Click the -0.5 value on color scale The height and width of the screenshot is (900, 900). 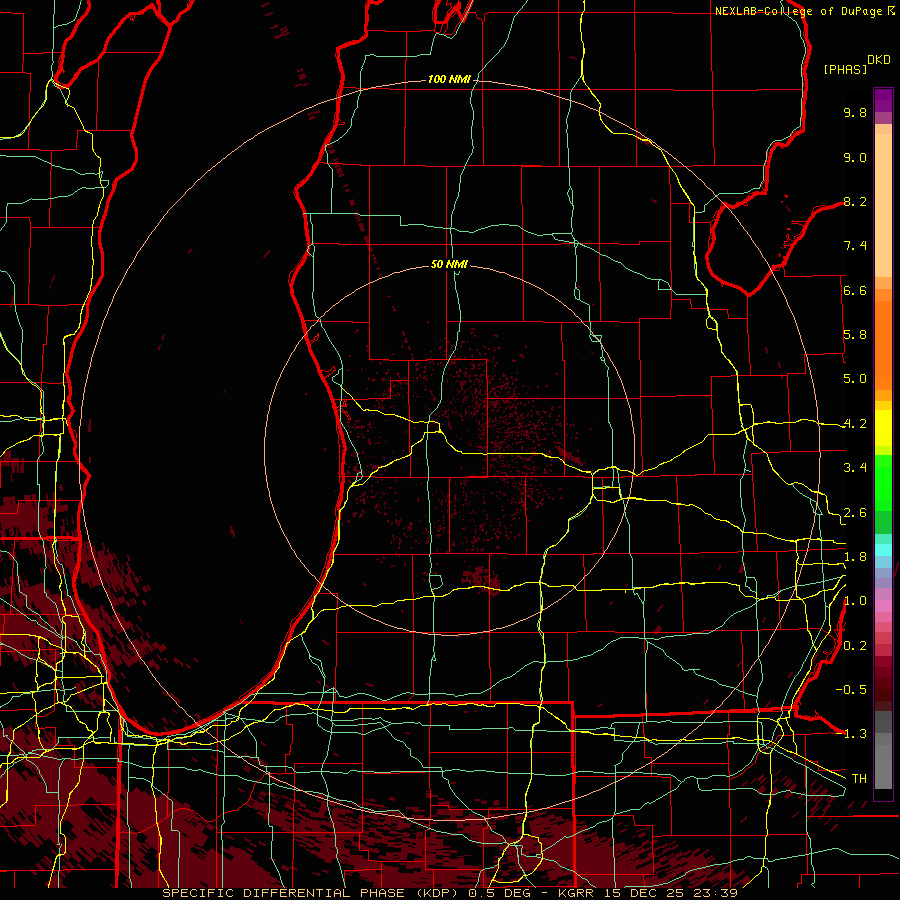851,690
